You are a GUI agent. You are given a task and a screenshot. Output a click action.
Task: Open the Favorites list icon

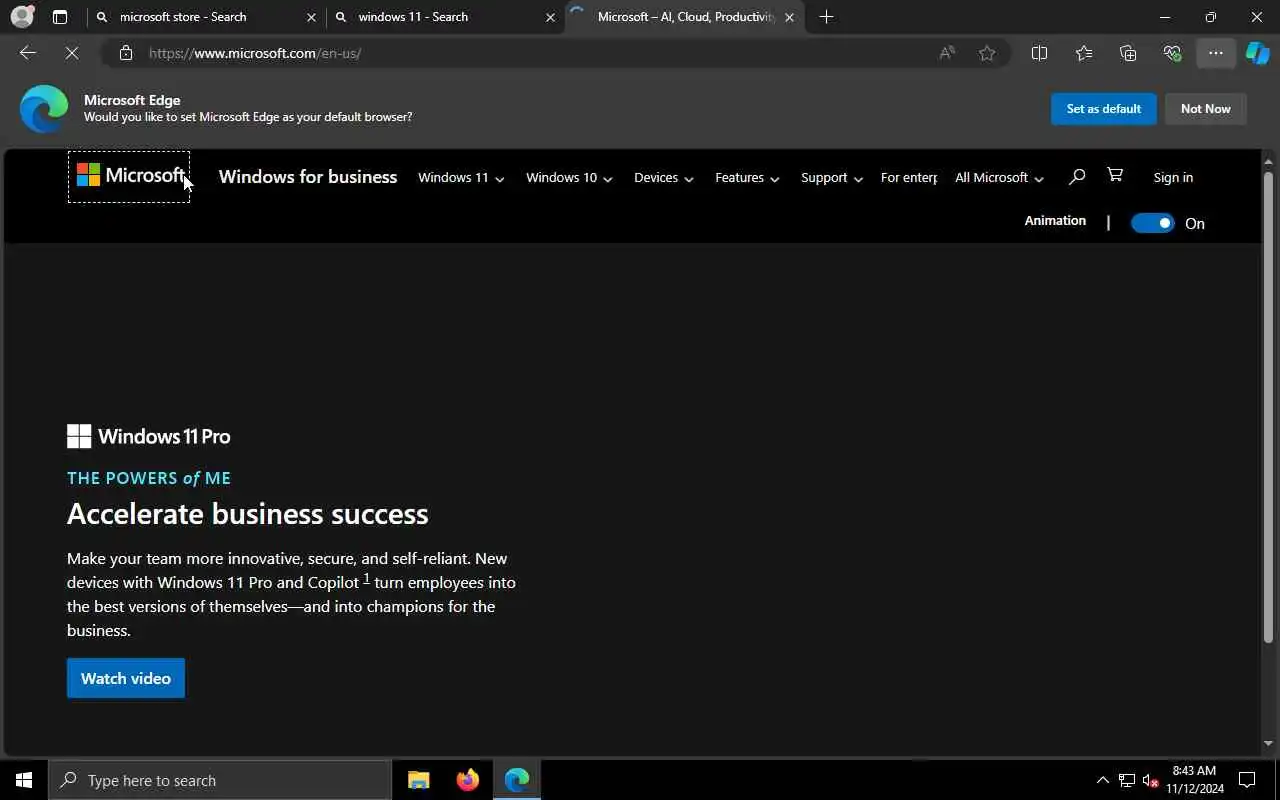tap(1084, 53)
